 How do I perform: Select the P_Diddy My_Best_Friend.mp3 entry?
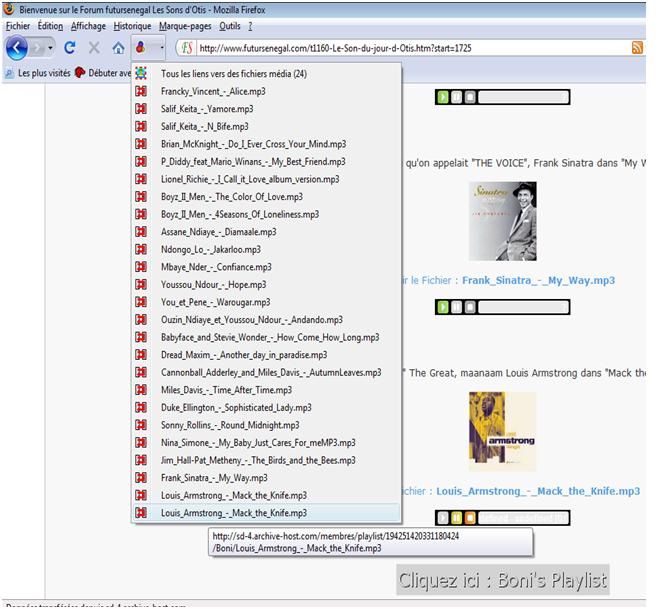(x=266, y=161)
